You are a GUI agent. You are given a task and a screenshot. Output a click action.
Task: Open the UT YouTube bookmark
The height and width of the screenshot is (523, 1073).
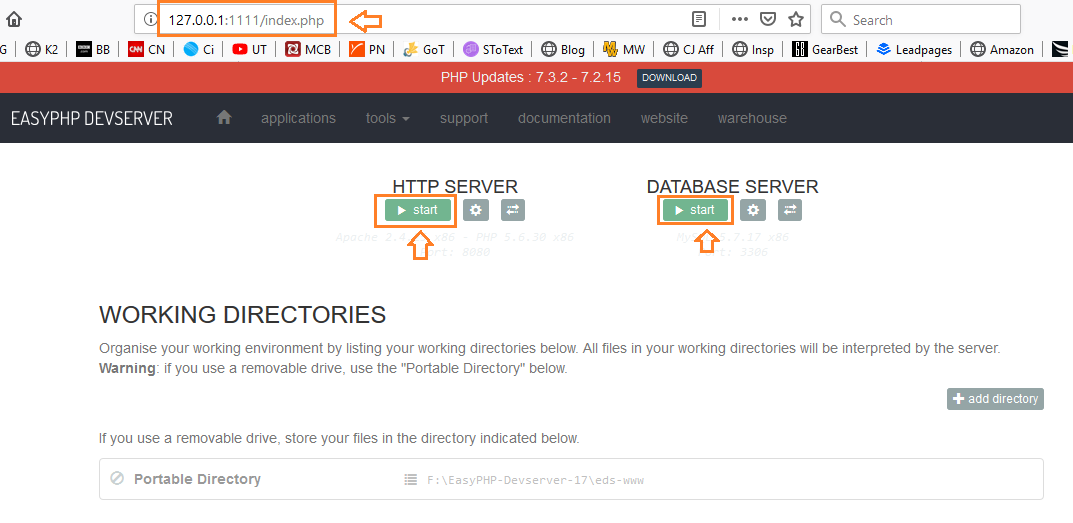coord(250,49)
